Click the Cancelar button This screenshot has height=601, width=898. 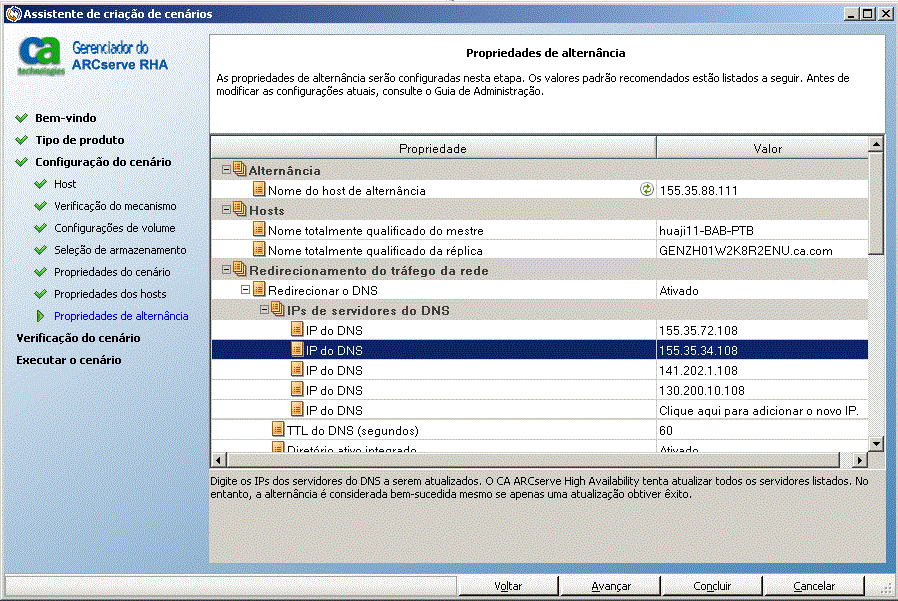coord(814,586)
